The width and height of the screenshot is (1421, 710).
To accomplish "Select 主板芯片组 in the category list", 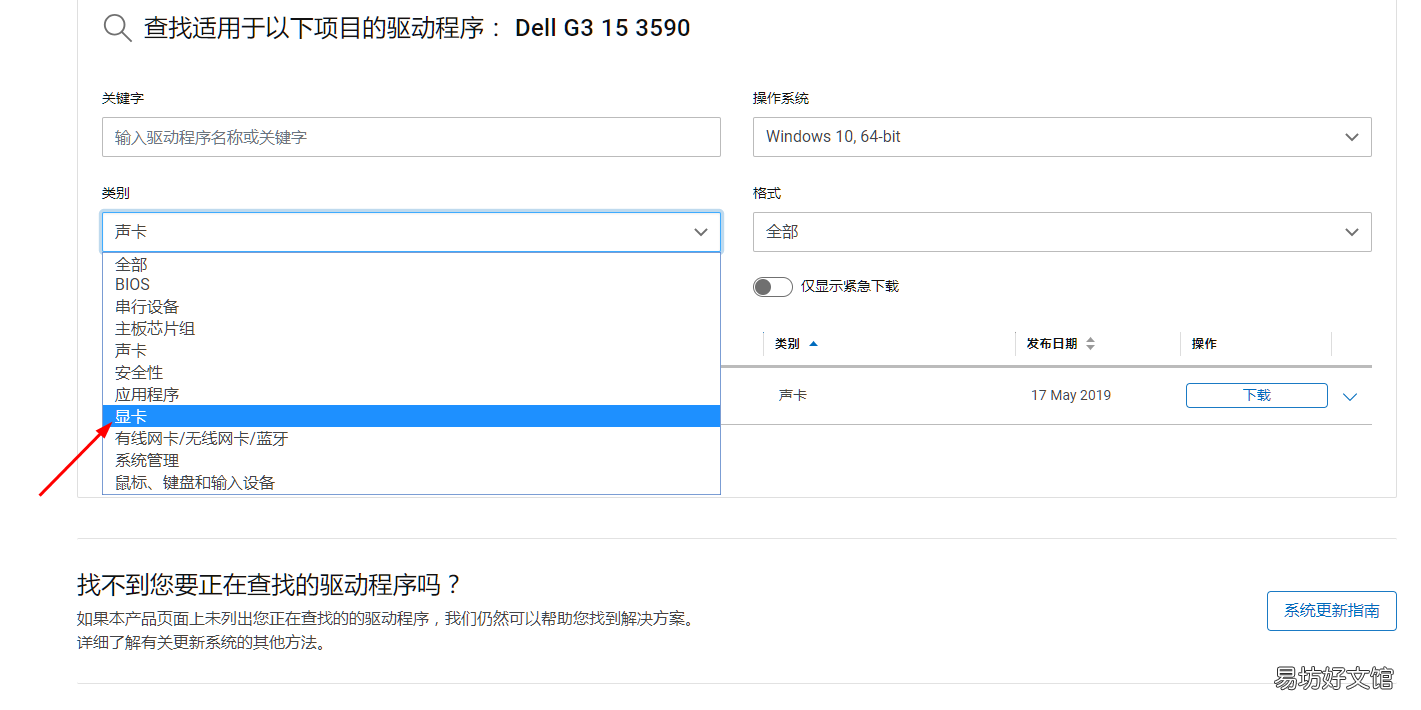I will (x=411, y=329).
